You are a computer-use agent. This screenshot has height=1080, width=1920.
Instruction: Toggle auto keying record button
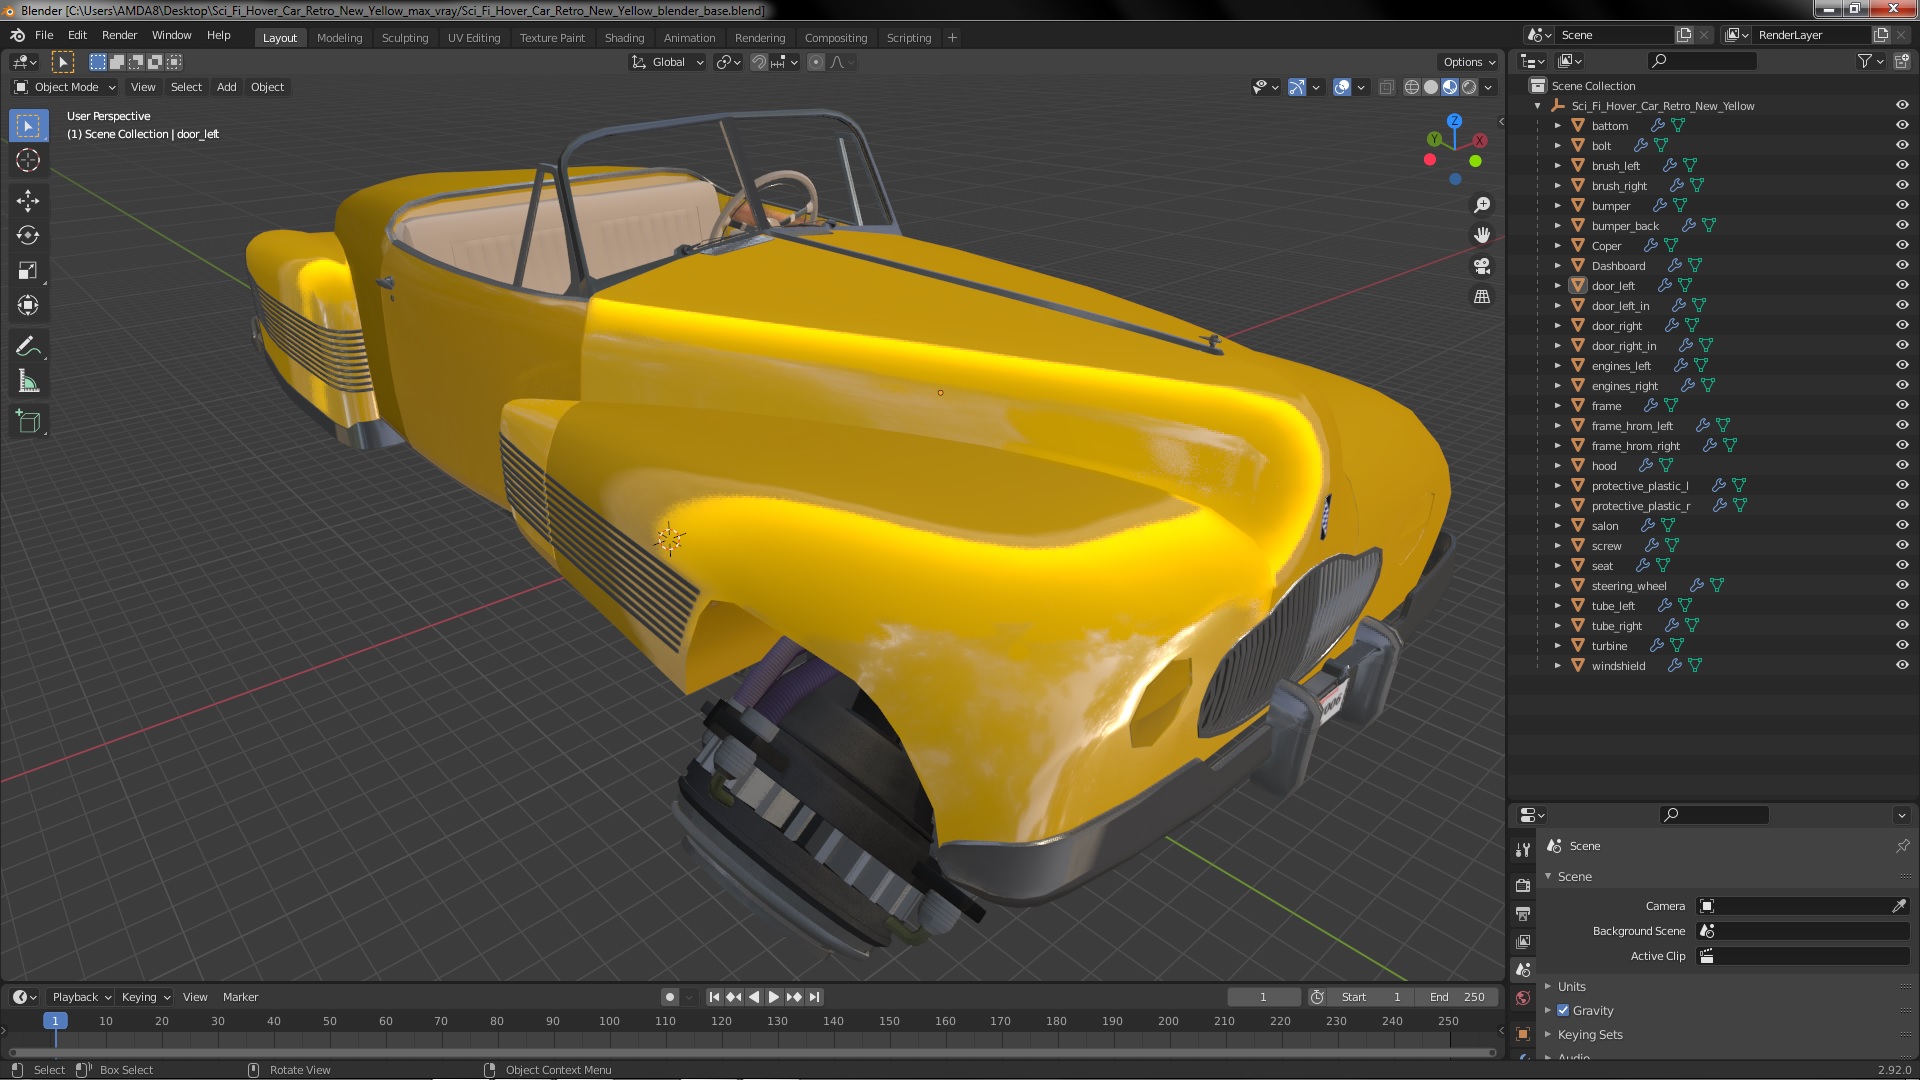(x=669, y=997)
